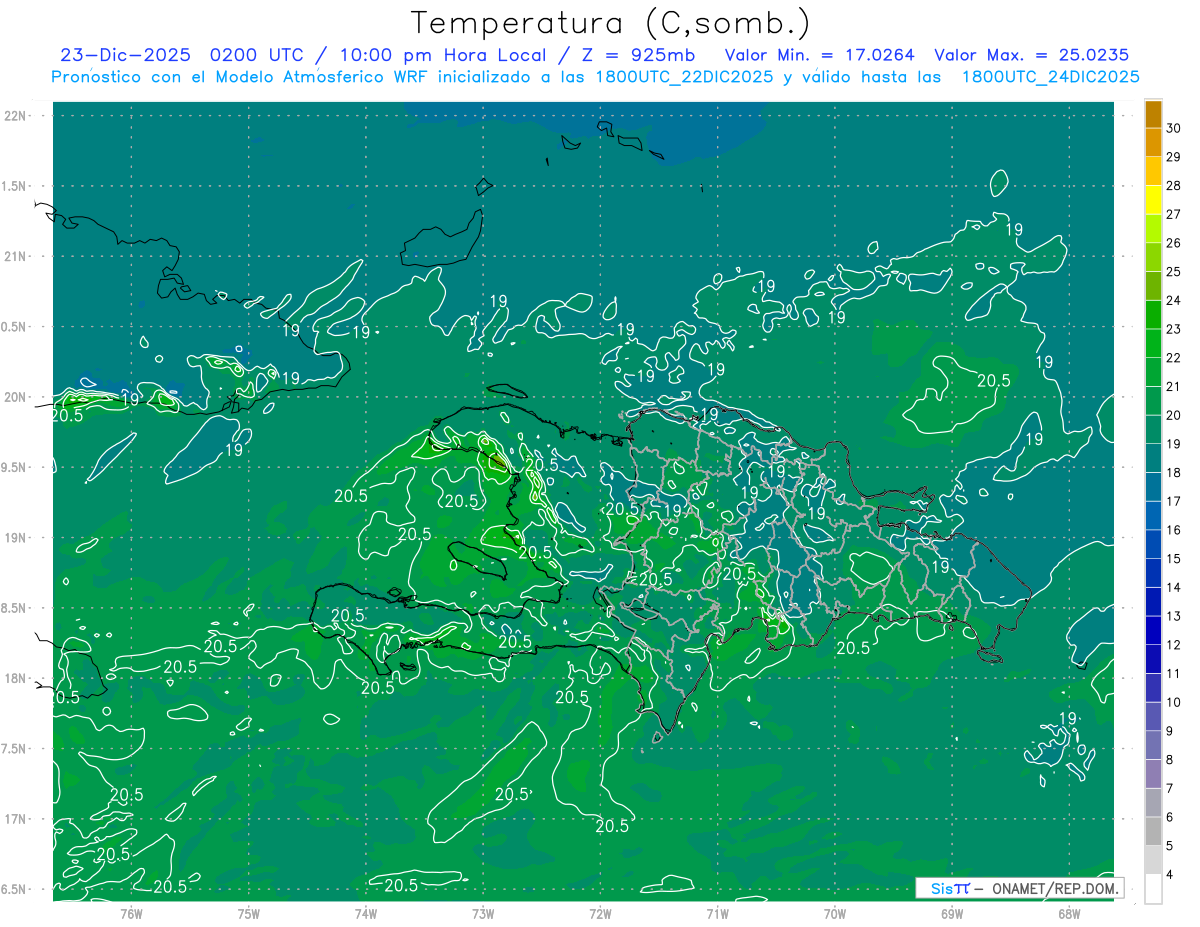Click 'Valor Min. = 17.0264' text

pyautogui.click(x=820, y=55)
